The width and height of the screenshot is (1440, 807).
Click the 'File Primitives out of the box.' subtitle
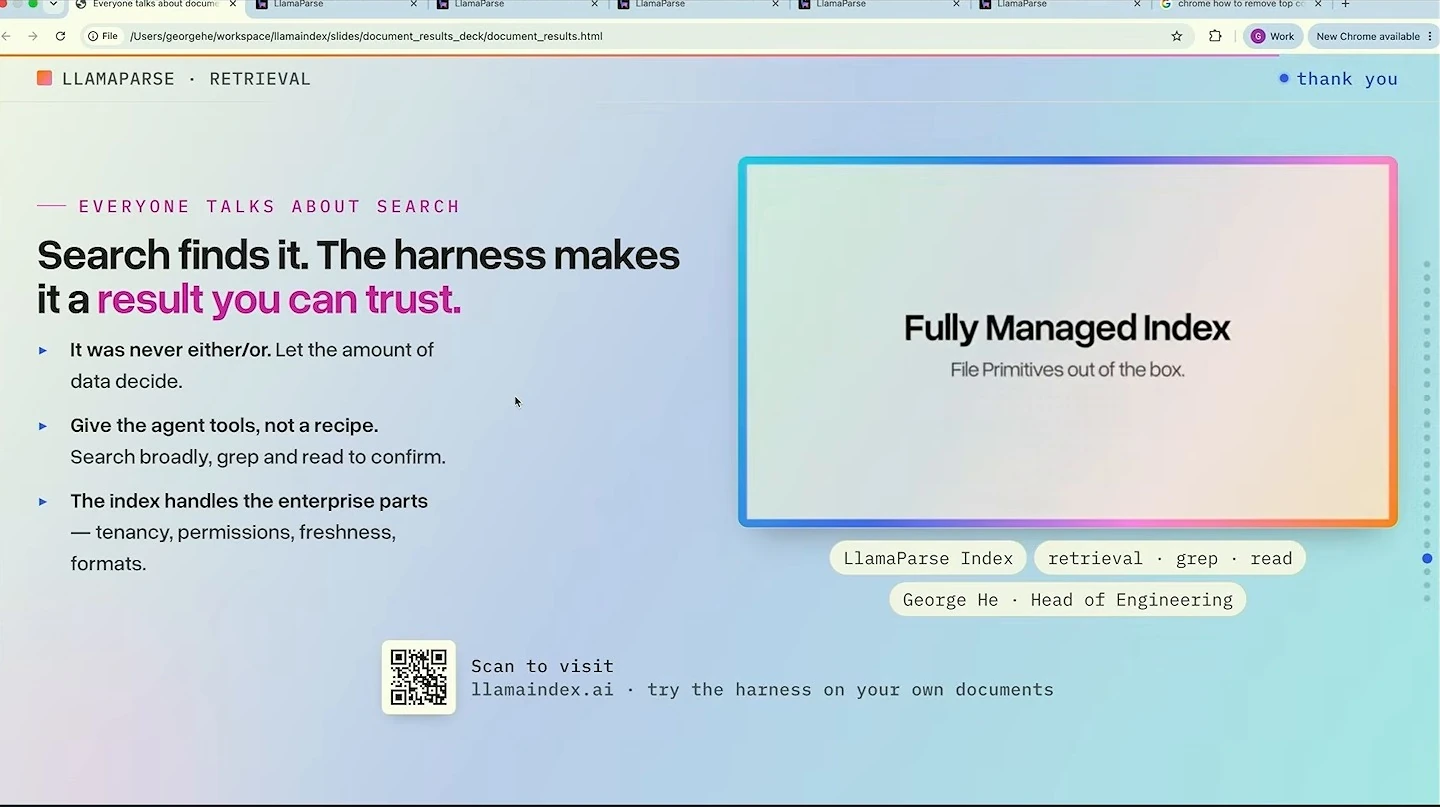coord(1067,370)
